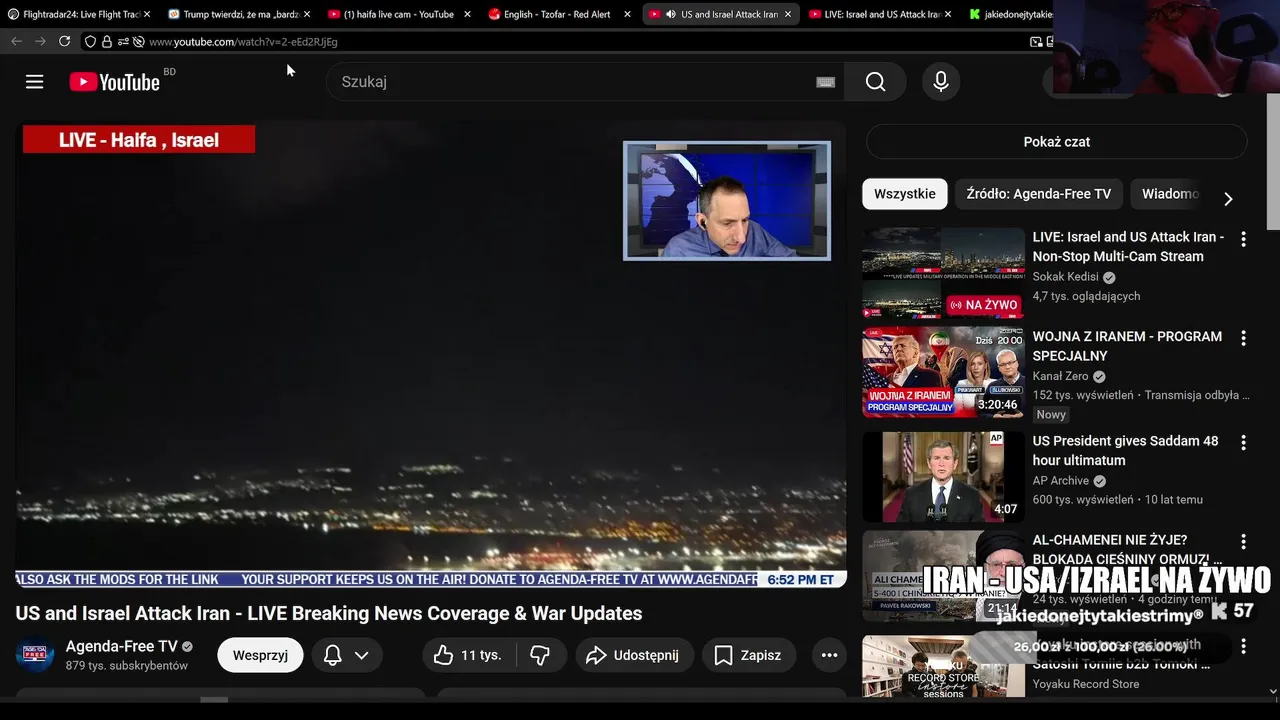Go back with browser back arrow
1280x720 pixels.
[x=16, y=41]
